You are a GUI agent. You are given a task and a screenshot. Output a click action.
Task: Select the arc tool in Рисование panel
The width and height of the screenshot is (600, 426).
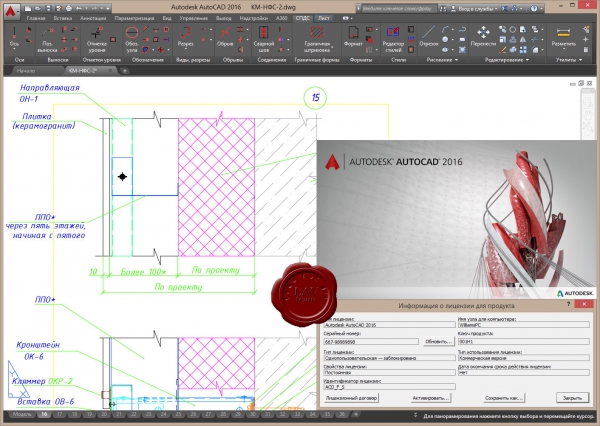(445, 29)
